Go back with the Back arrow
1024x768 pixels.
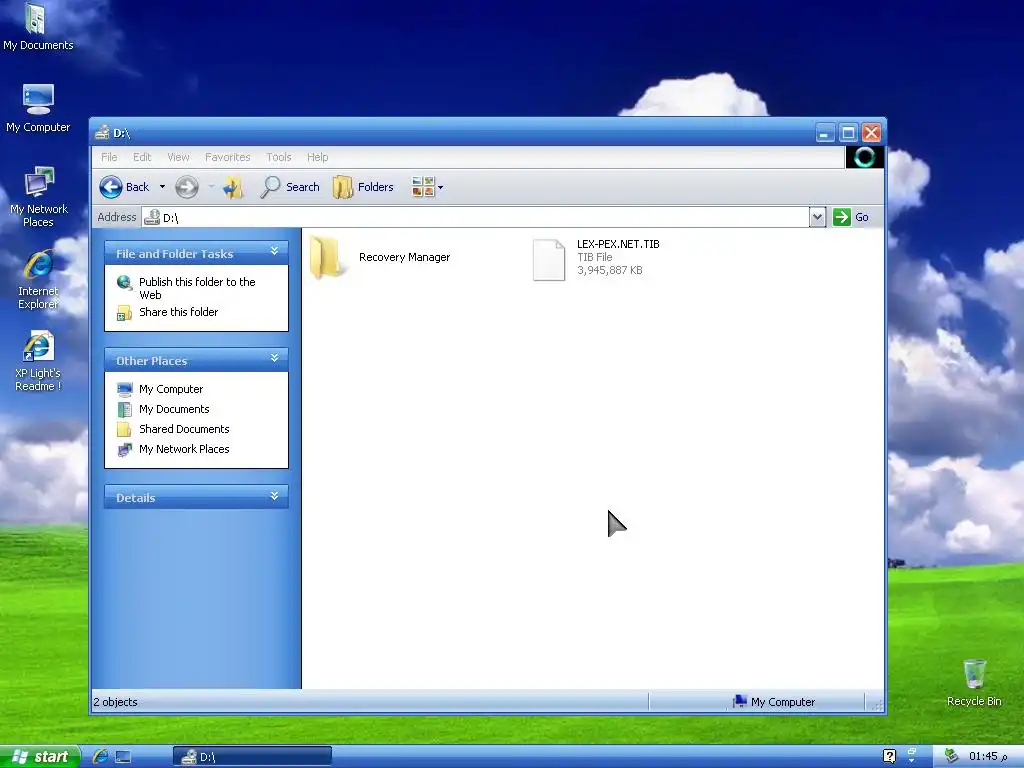(124, 187)
